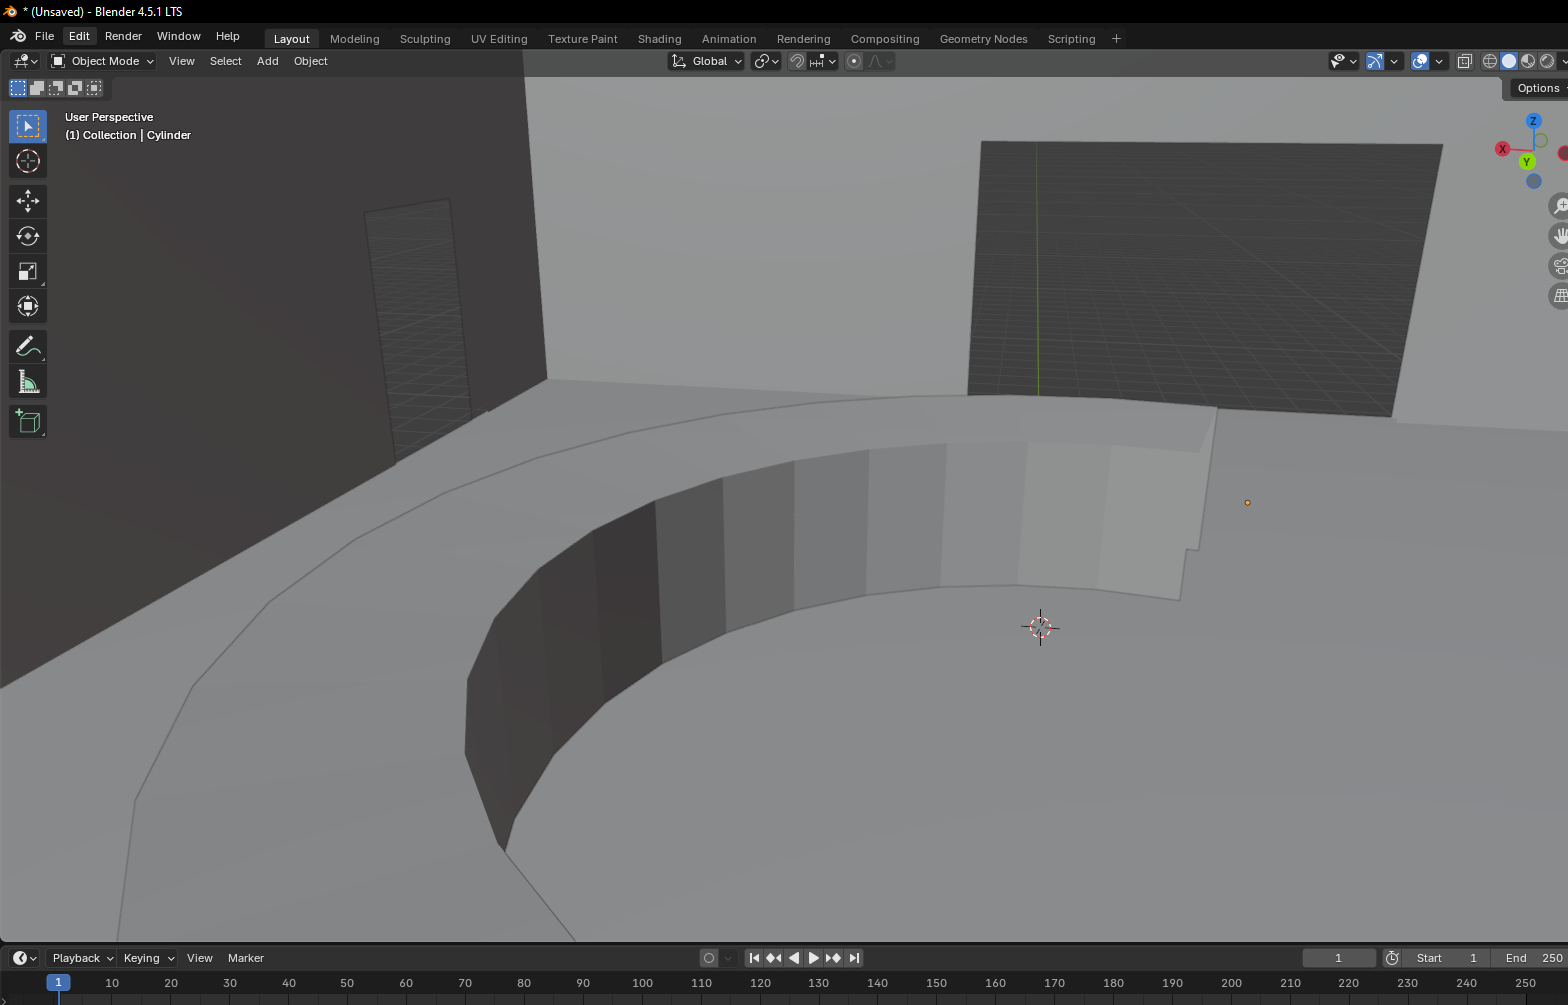
Task: Activate the Rotate tool
Action: coord(27,236)
